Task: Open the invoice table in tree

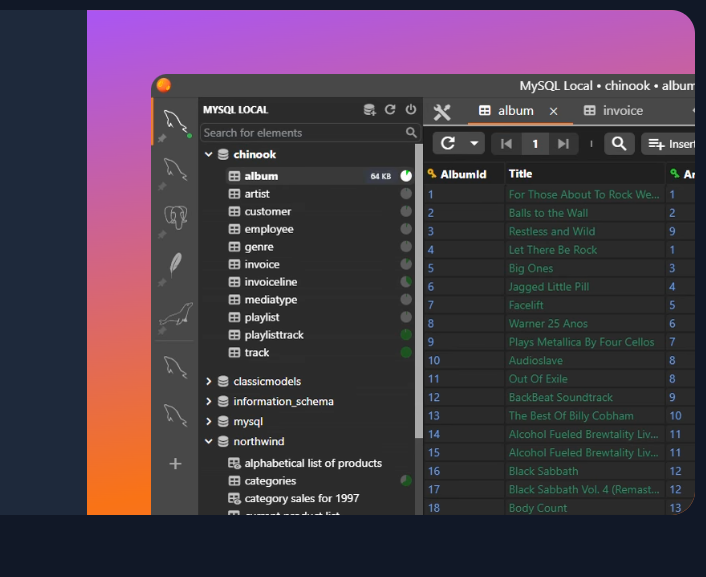Action: 319,264
